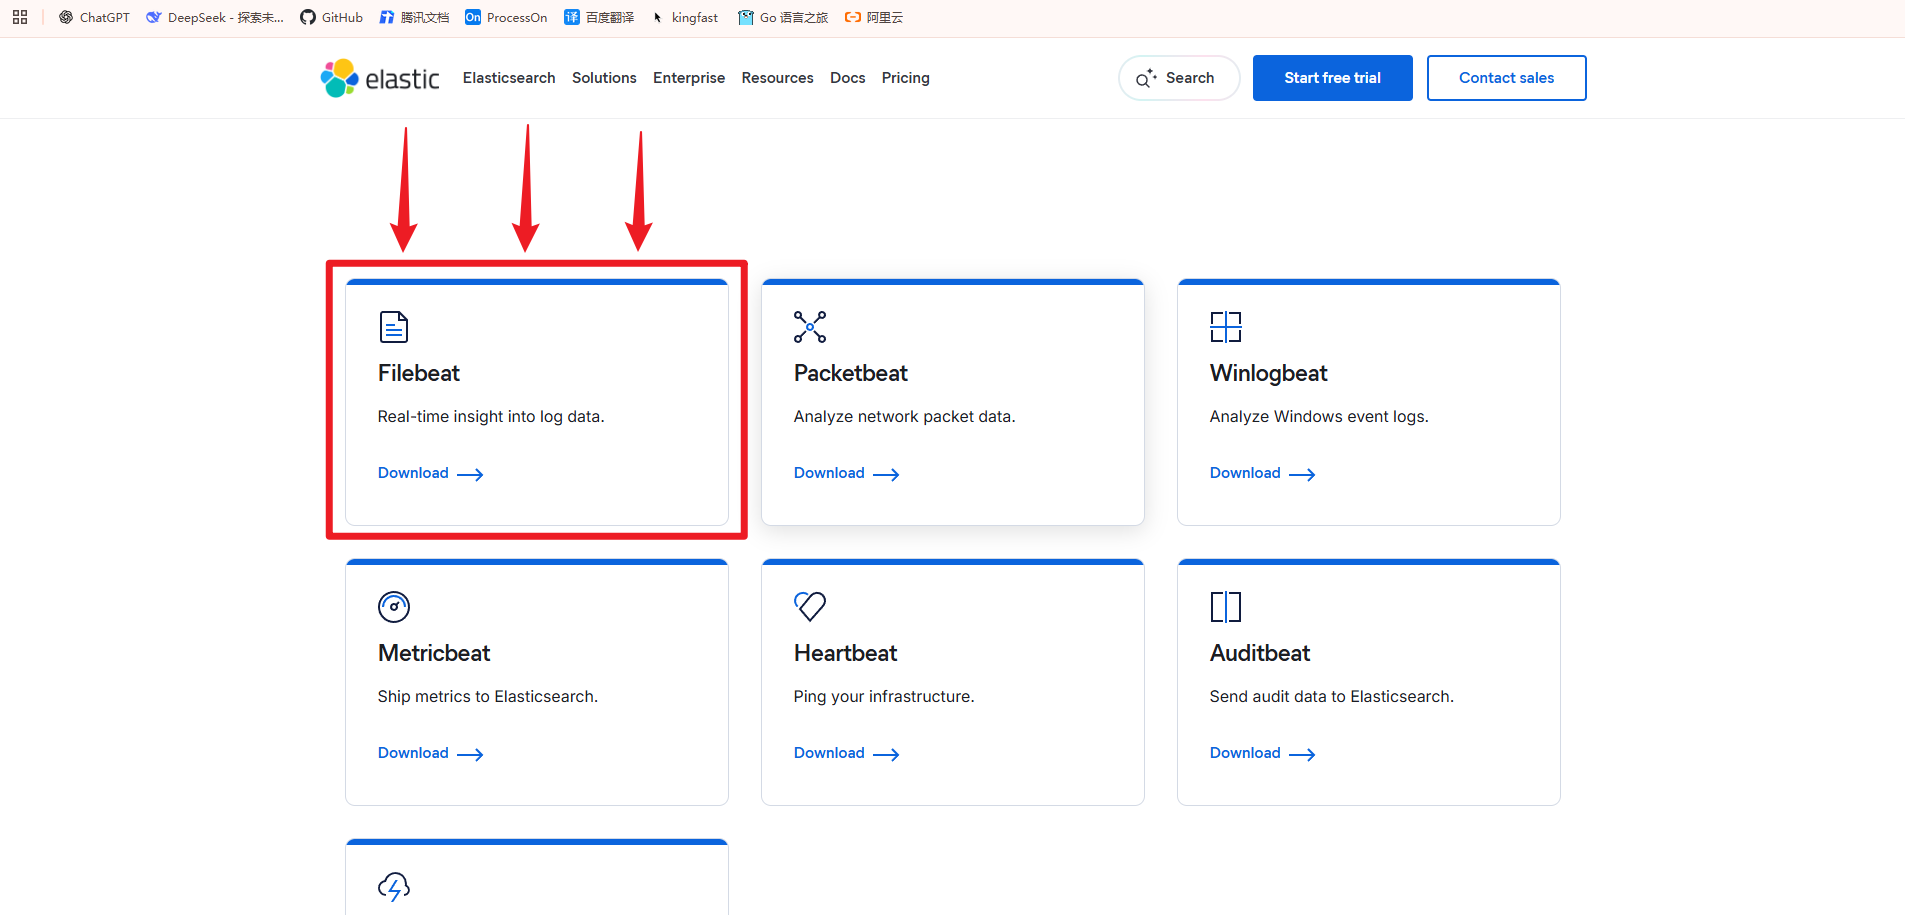Open the DeepSeek bookmark
This screenshot has height=915, width=1905.
point(215,17)
